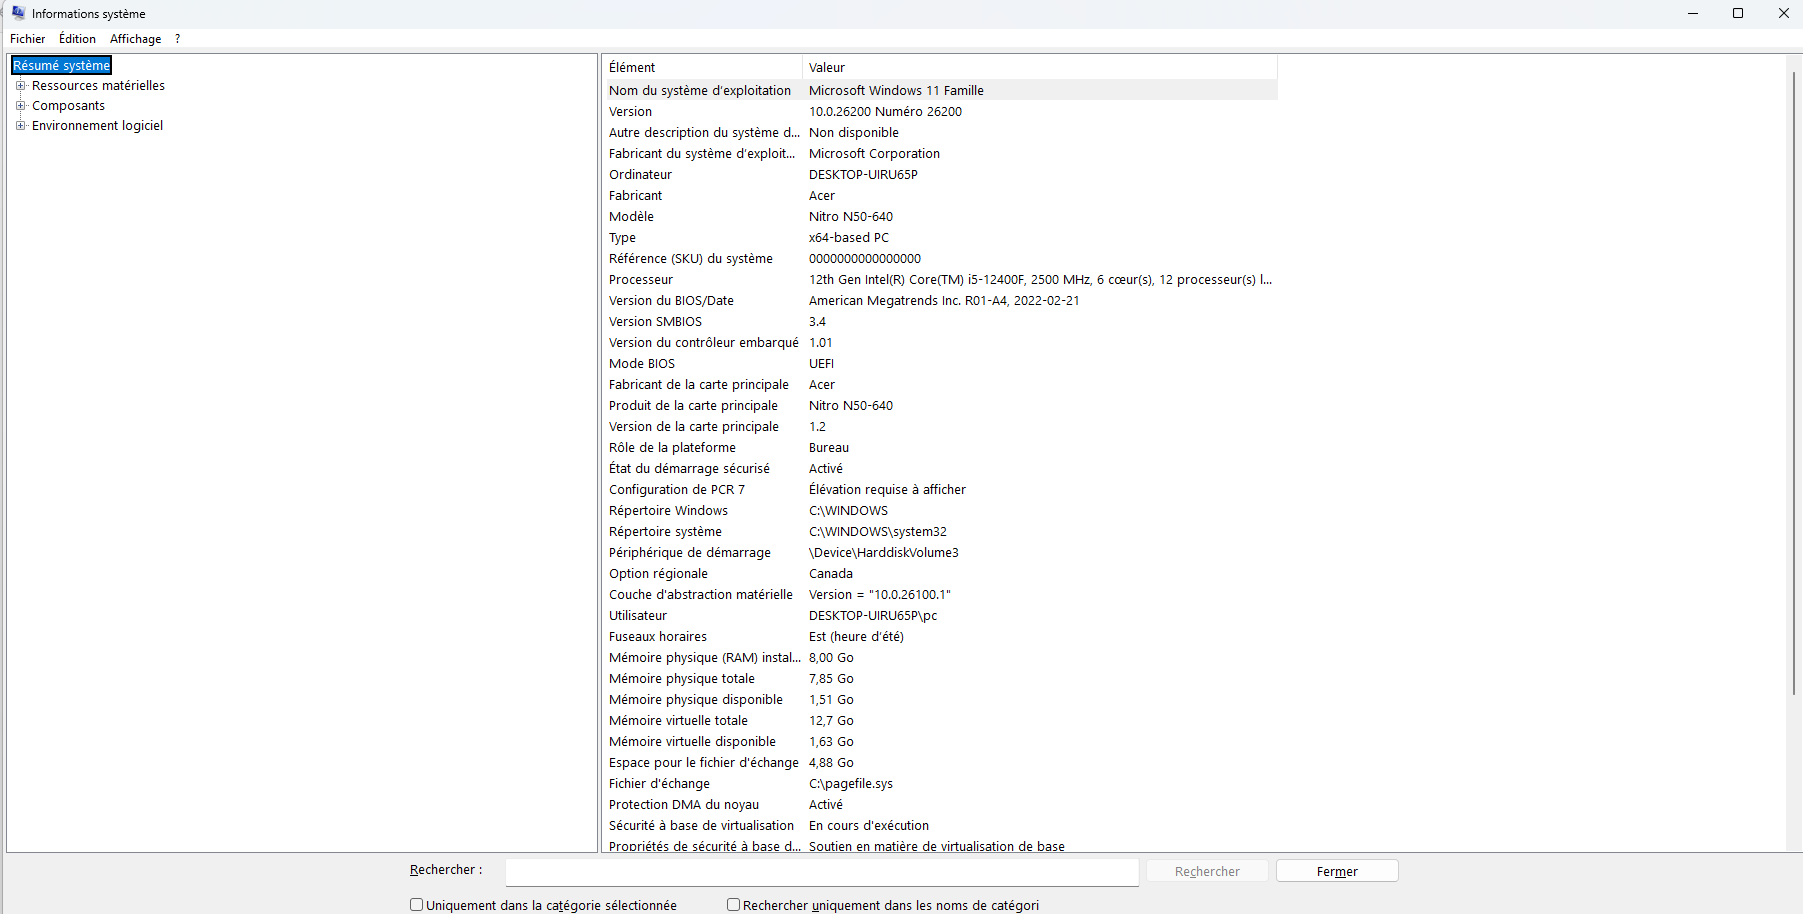Click the 'Configuration de PCR 7' row

point(940,490)
